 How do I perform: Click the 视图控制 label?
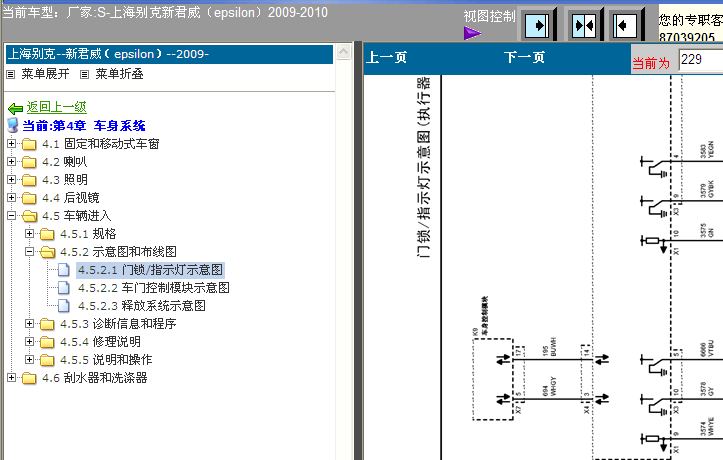489,17
